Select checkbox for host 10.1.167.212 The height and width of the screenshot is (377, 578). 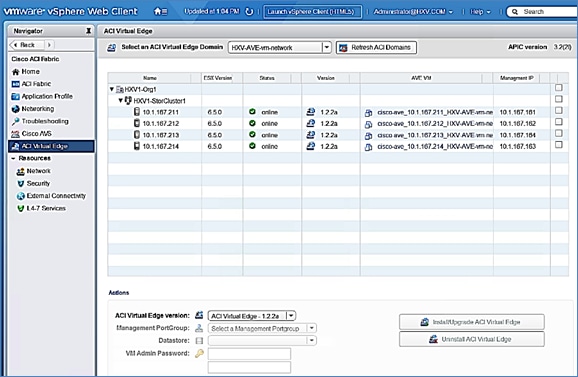click(559, 122)
